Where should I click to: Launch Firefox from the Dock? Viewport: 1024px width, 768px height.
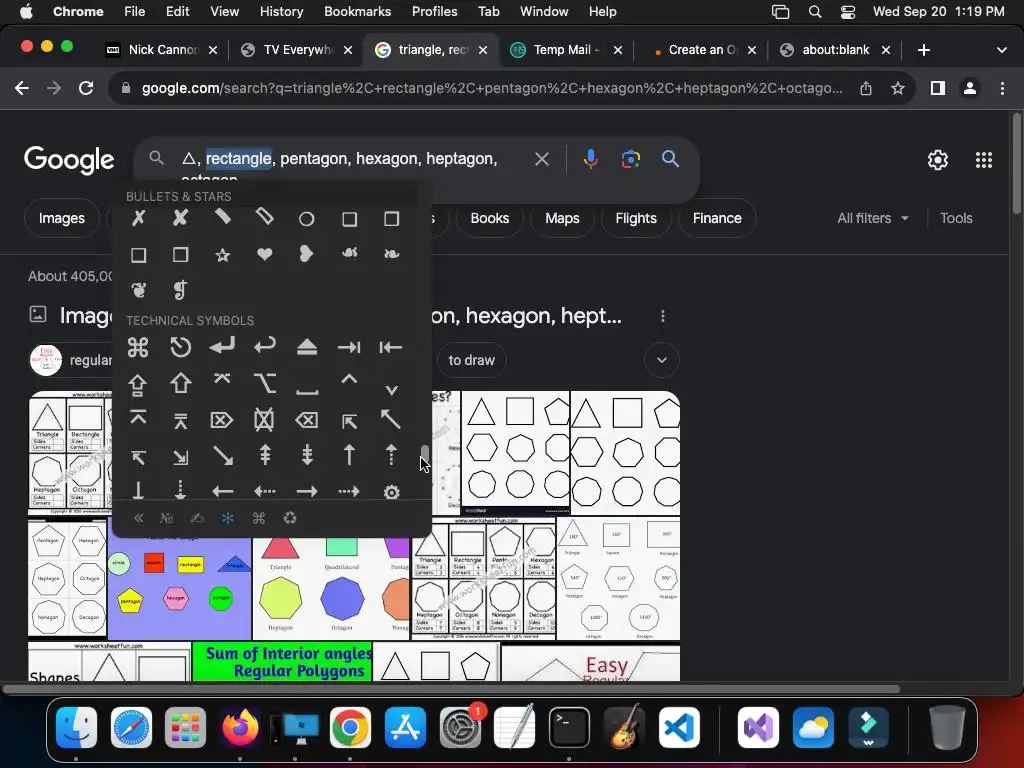240,728
